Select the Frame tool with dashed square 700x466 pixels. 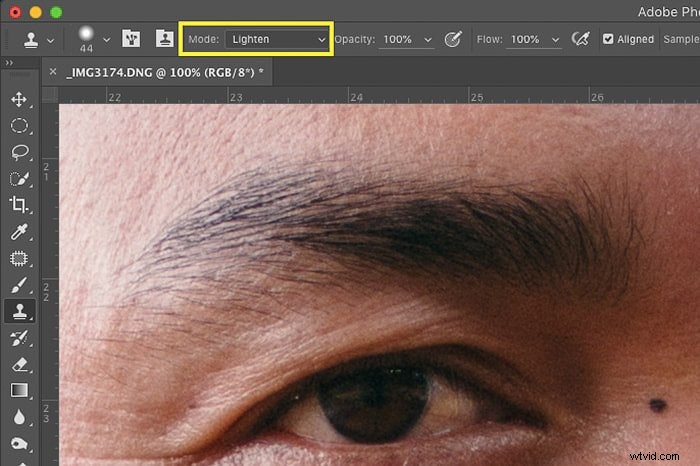pos(19,258)
